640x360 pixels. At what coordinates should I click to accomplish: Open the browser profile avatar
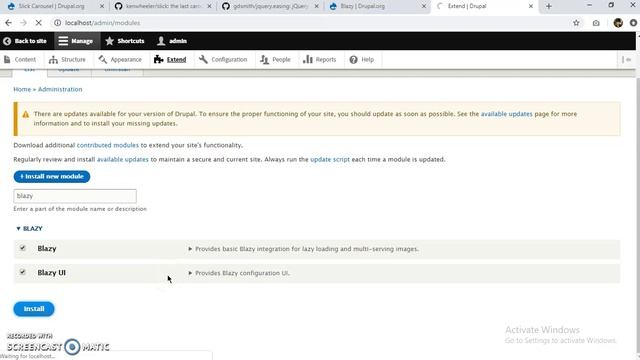click(x=618, y=23)
